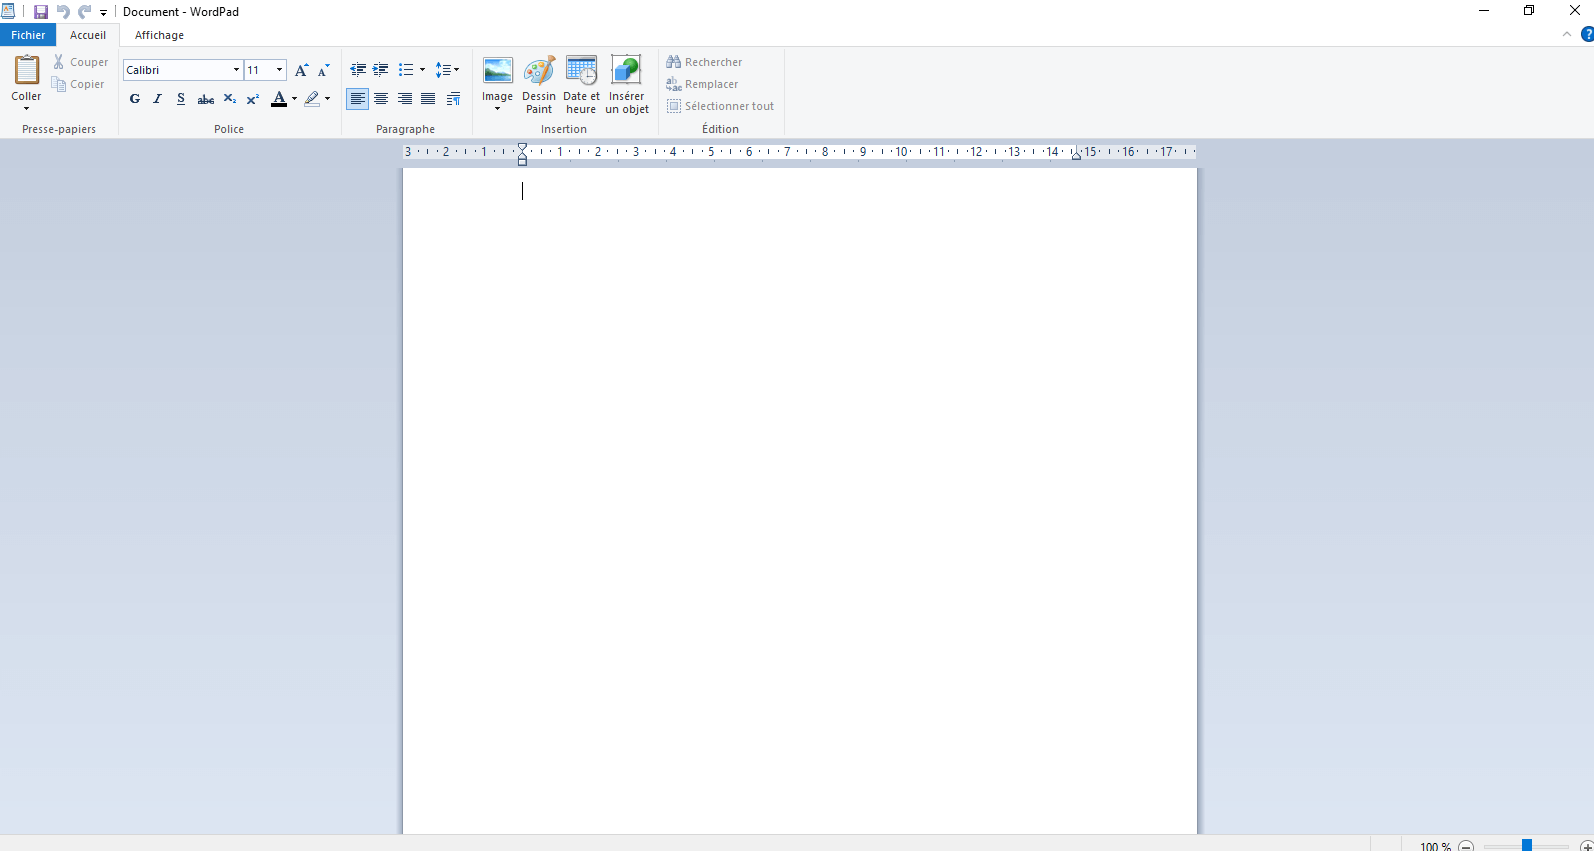Toggle bold (G) formatting
The image size is (1594, 851).
point(135,99)
